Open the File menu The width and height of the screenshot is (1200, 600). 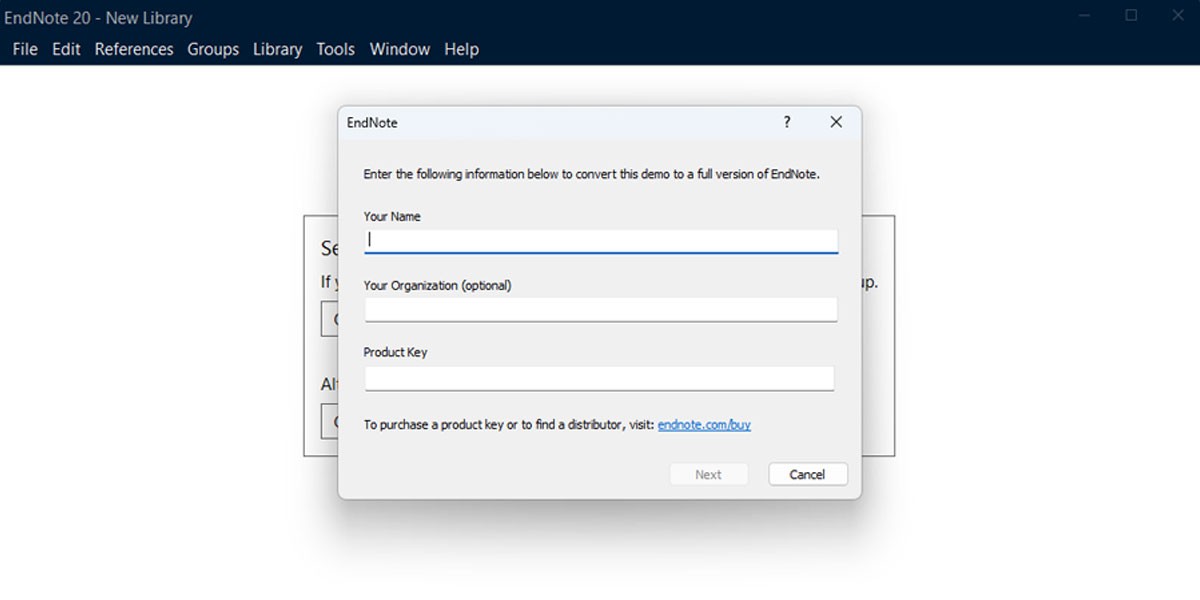point(24,48)
